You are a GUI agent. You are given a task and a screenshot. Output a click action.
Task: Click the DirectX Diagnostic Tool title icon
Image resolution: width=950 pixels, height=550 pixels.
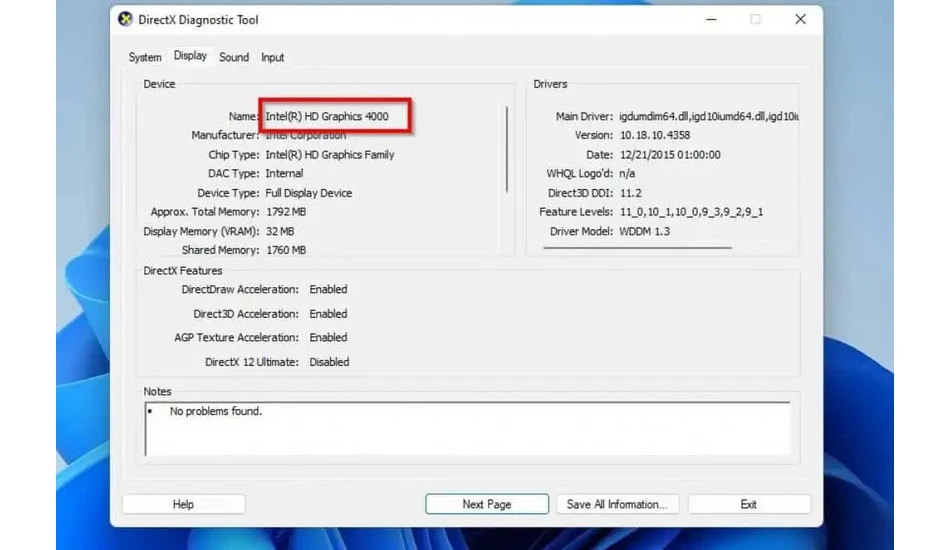[x=125, y=19]
